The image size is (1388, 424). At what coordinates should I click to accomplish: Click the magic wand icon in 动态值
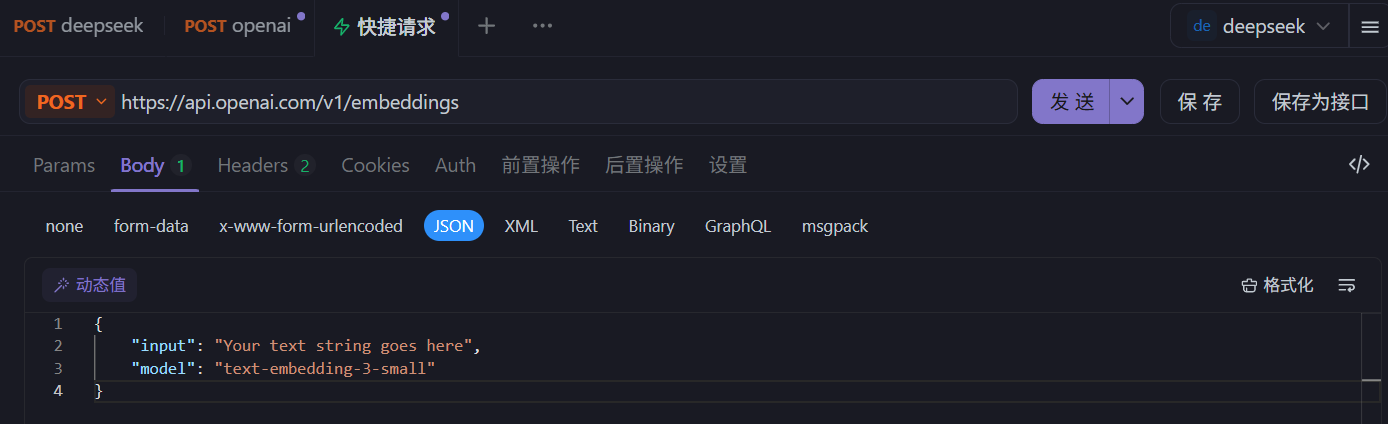pyautogui.click(x=62, y=285)
